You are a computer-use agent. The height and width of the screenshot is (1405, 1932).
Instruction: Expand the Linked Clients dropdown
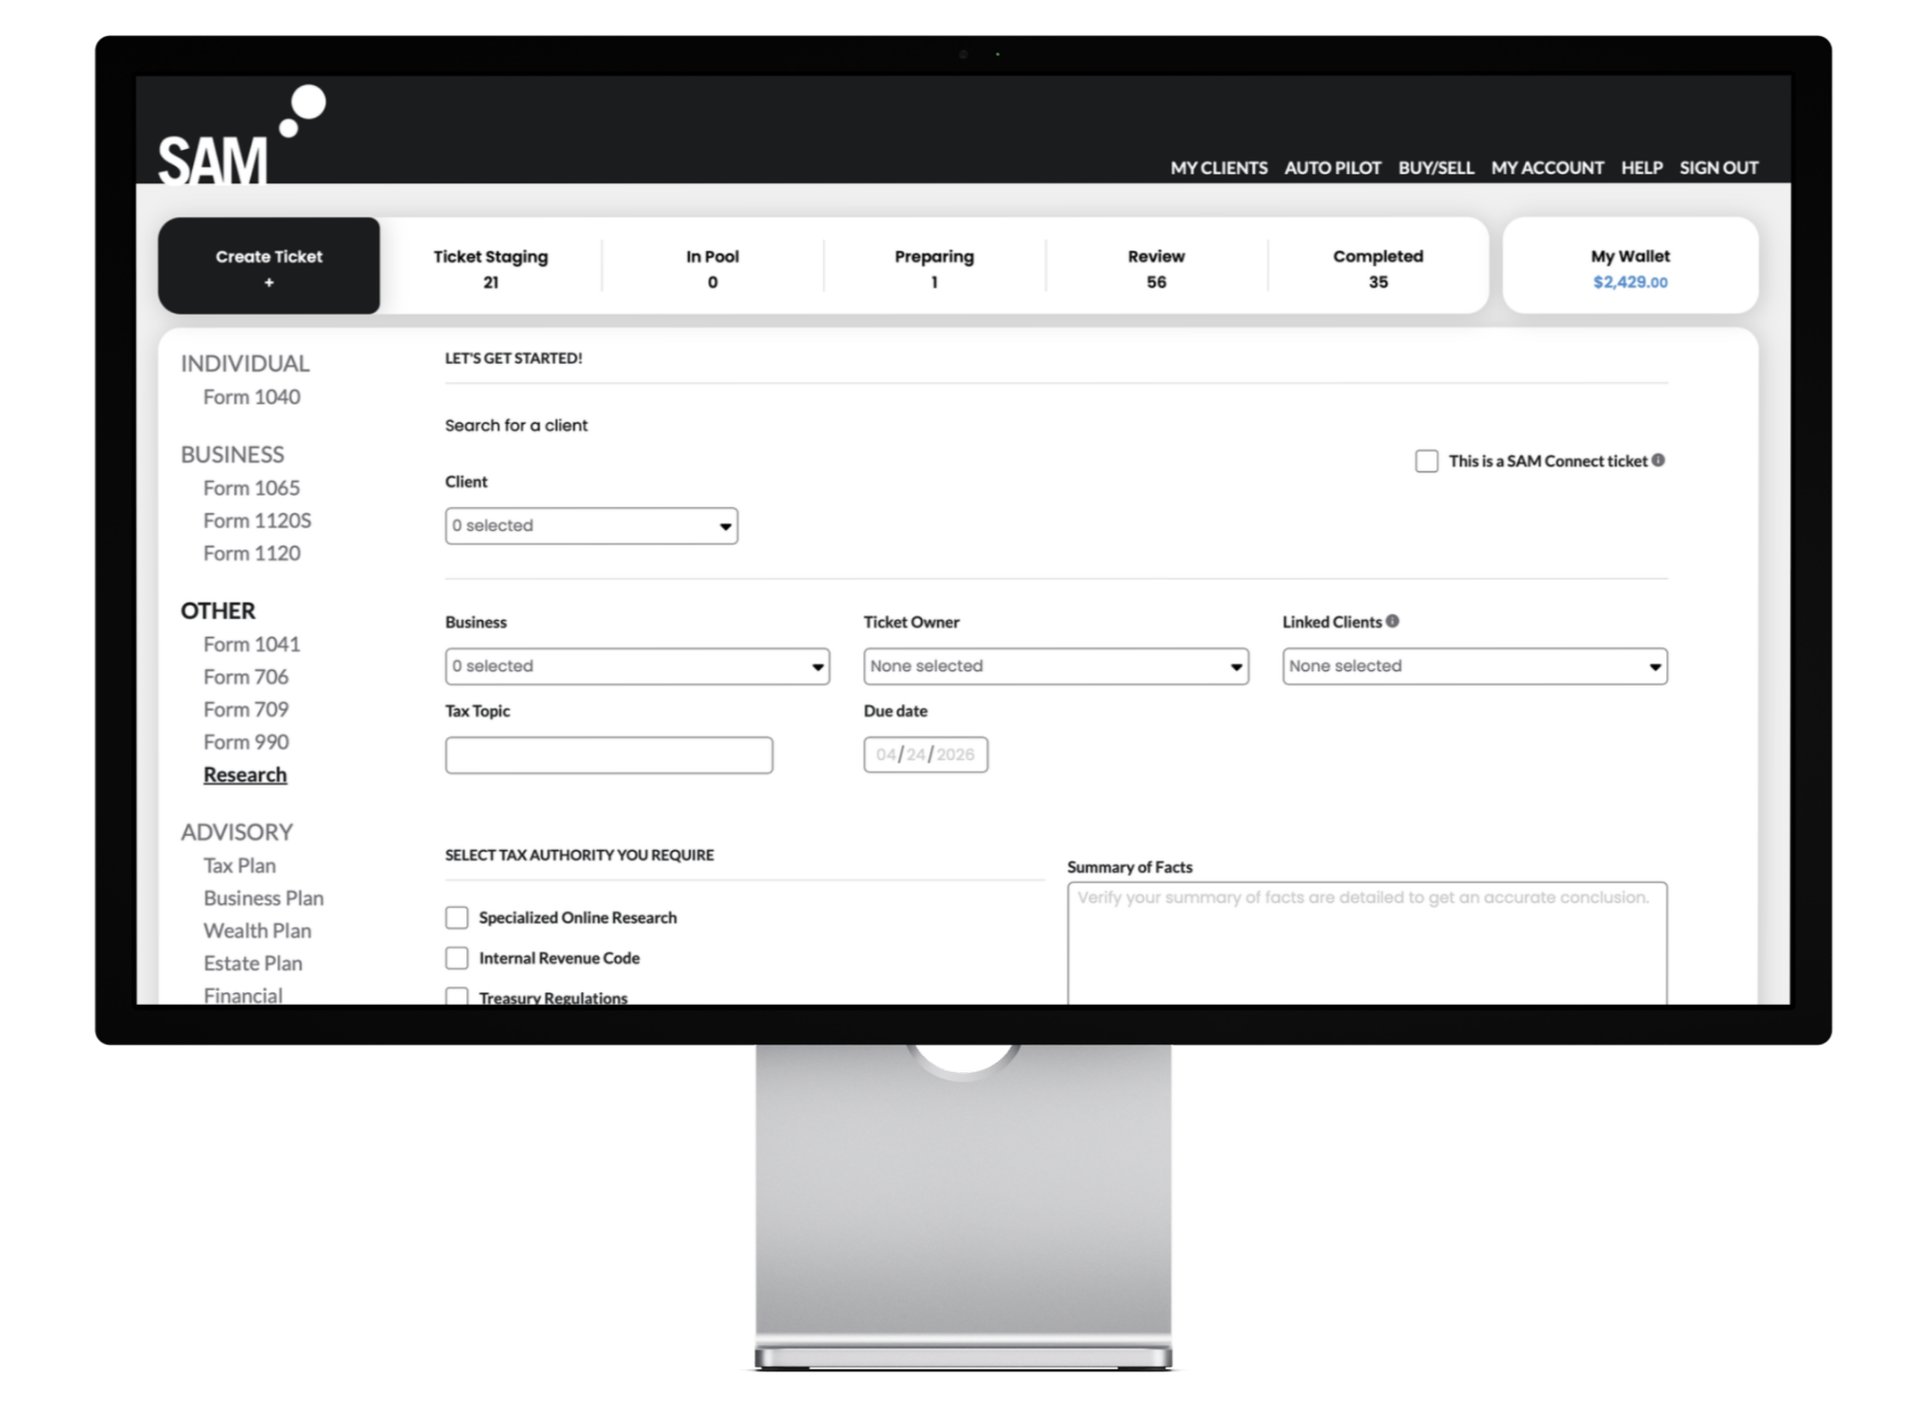click(x=1475, y=666)
